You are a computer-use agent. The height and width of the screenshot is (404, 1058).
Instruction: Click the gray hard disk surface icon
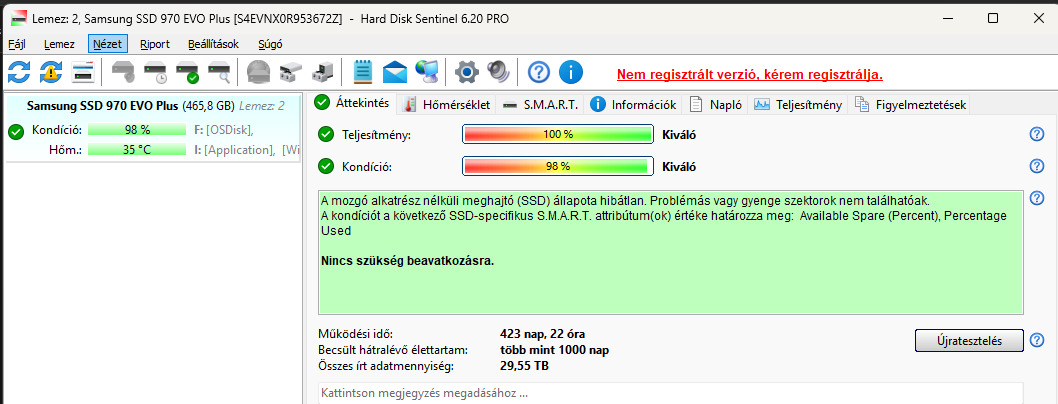[258, 71]
